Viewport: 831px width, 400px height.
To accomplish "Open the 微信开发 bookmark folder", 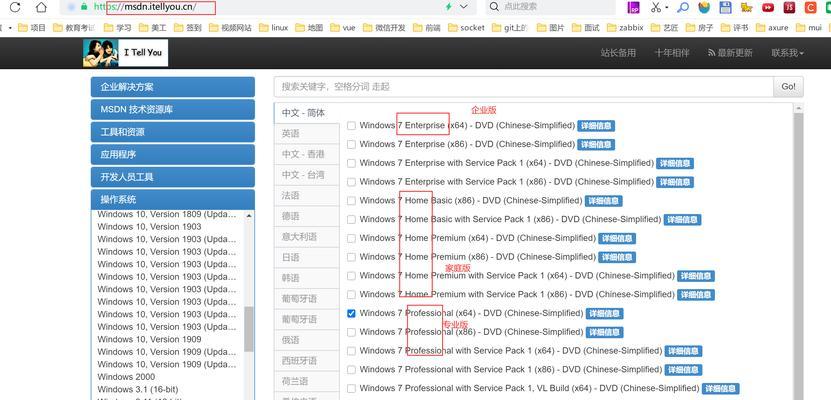I will tap(384, 28).
